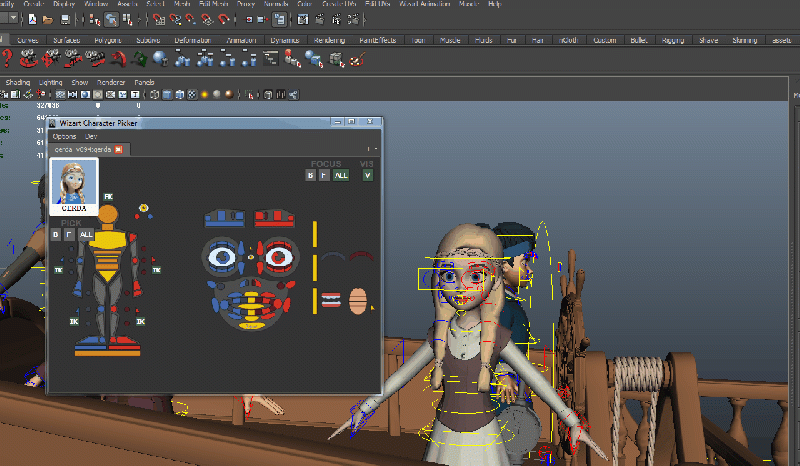This screenshot has height=466, width=800.
Task: Click the teeth mouth control icon
Action: tap(331, 299)
